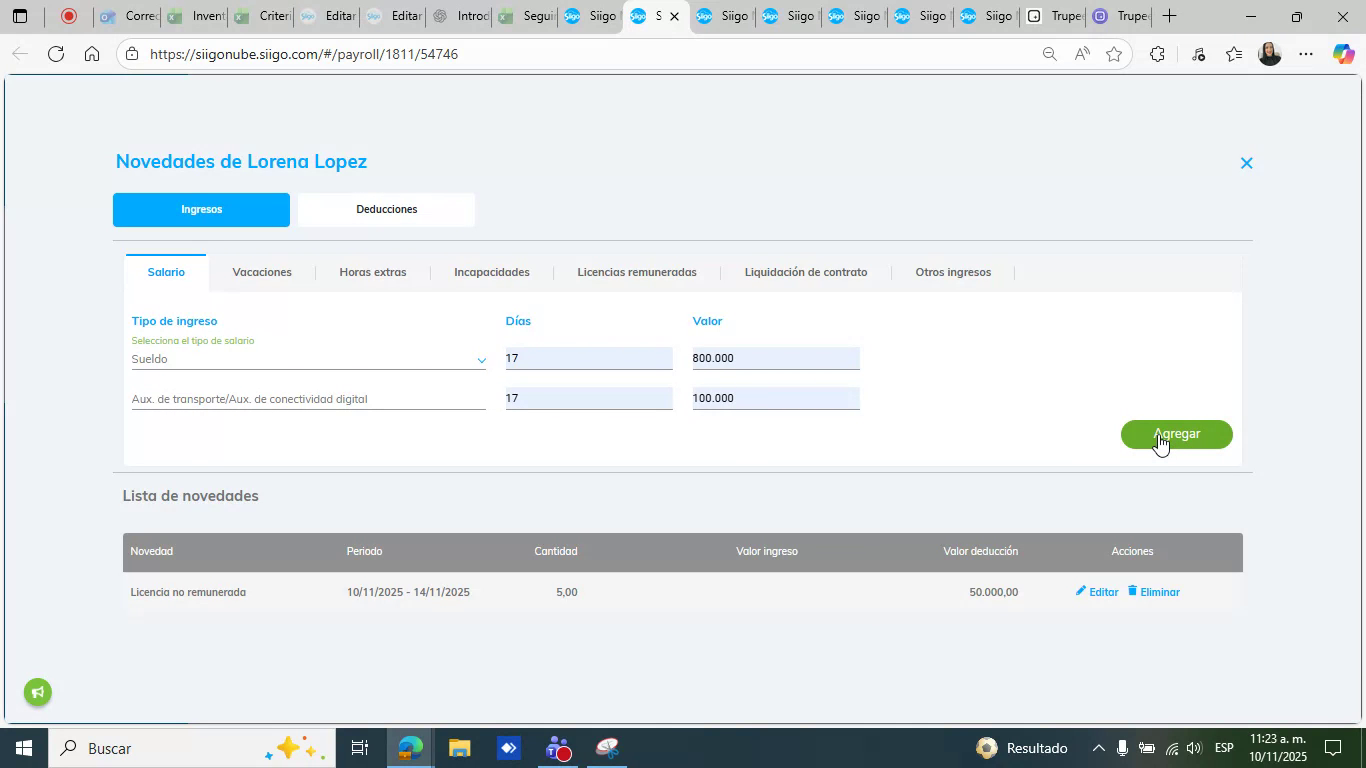1366x768 pixels.
Task: Close the Novedades de Lorena Lopez dialog
Action: 1246,163
